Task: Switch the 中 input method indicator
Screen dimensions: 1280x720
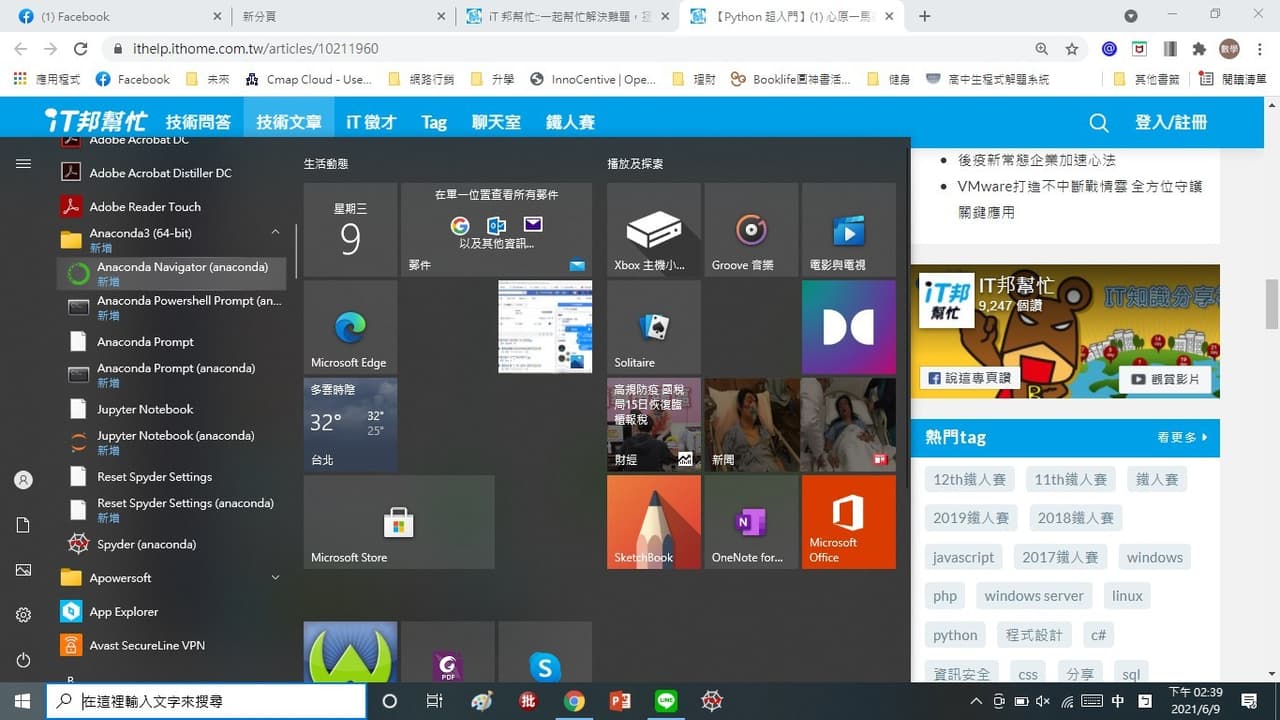Action: pyautogui.click(x=1118, y=701)
